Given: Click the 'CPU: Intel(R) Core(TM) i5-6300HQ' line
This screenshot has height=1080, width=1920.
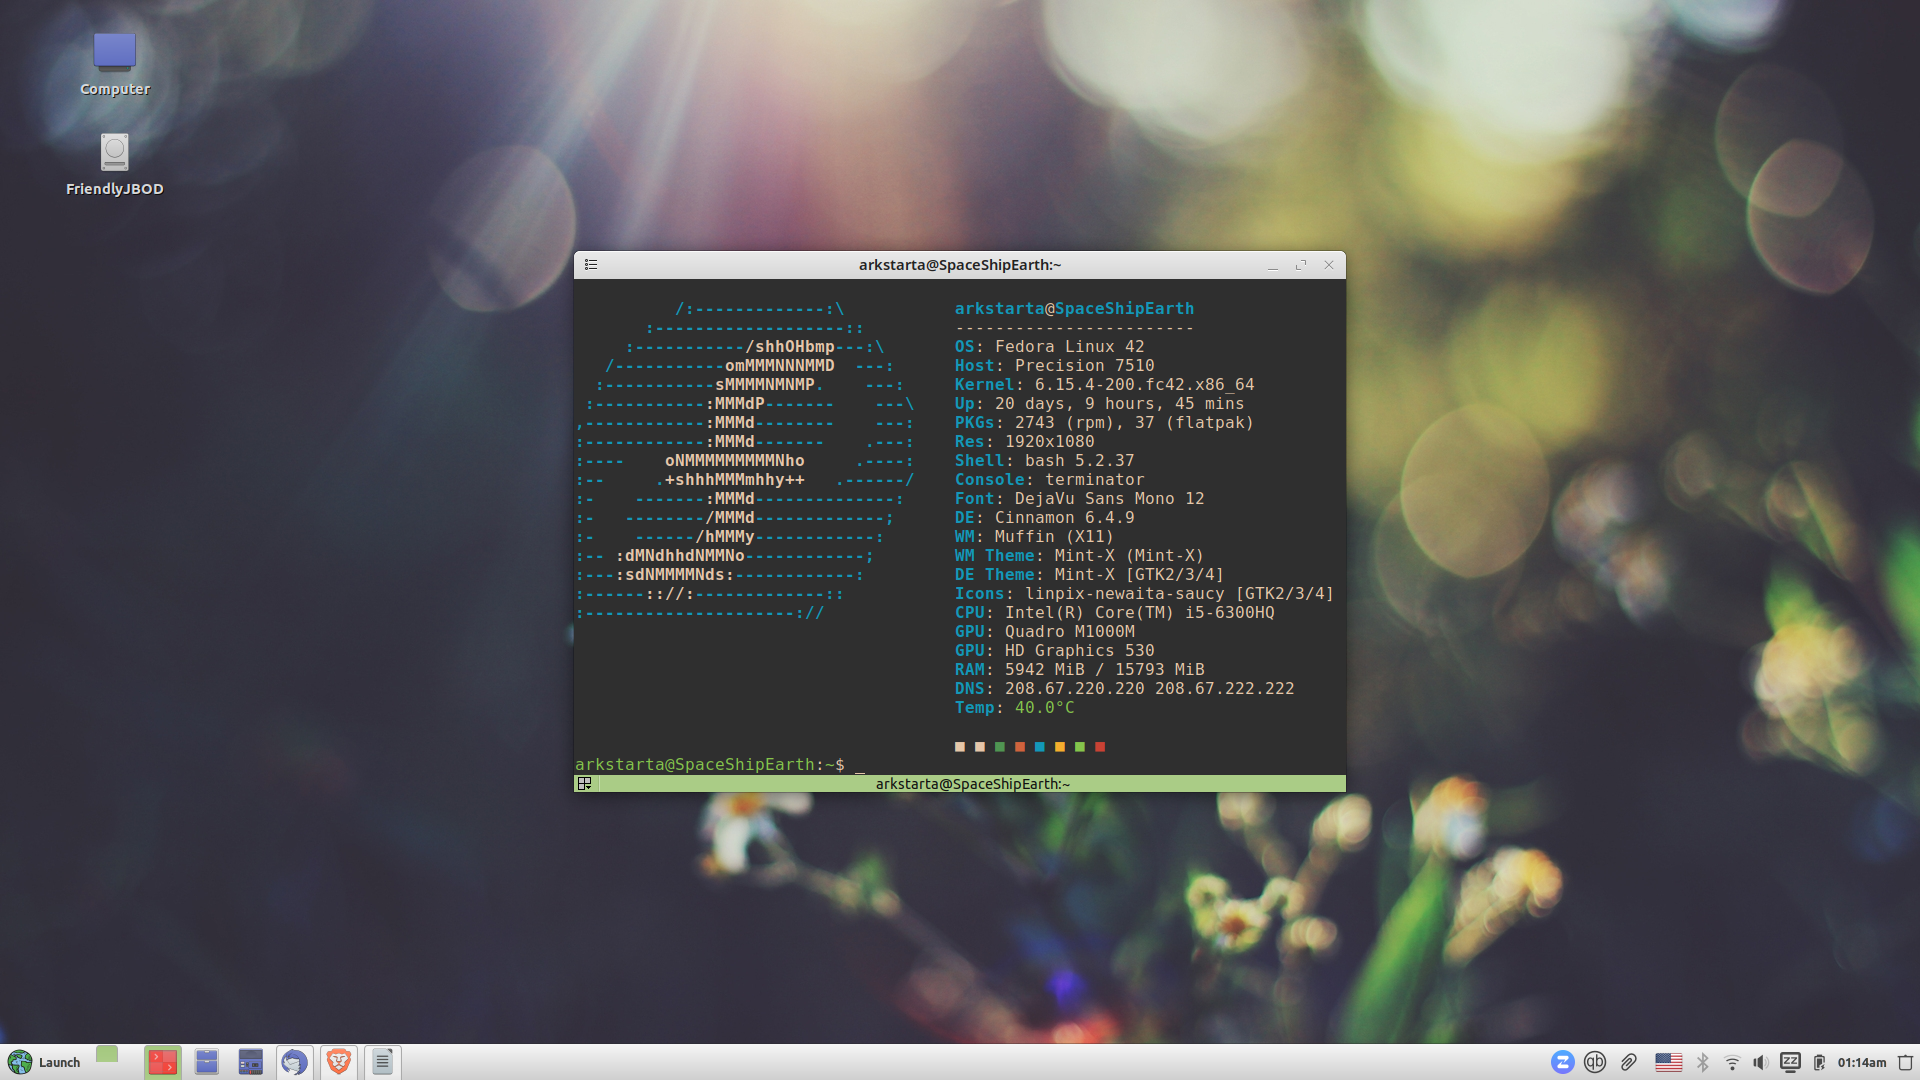Looking at the screenshot, I should click(x=1114, y=613).
